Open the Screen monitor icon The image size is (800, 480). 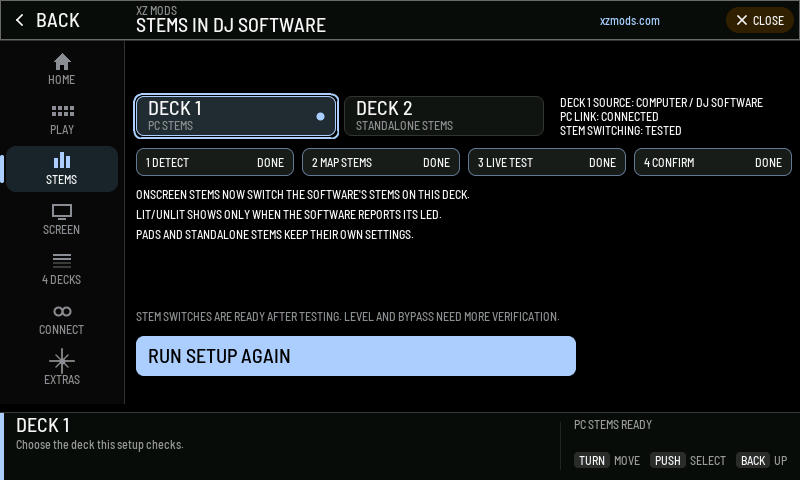click(x=62, y=211)
